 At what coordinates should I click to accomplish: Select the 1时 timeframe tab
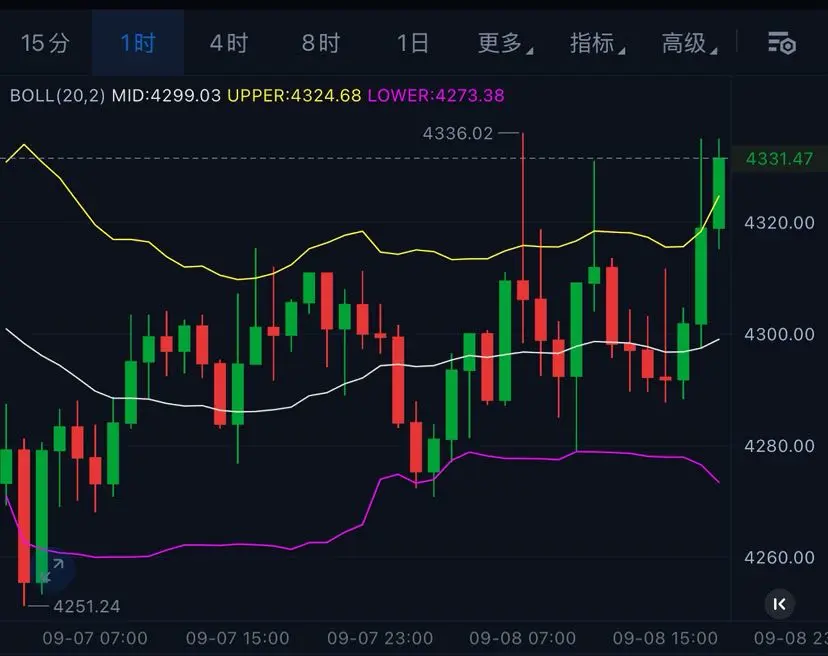(x=138, y=43)
